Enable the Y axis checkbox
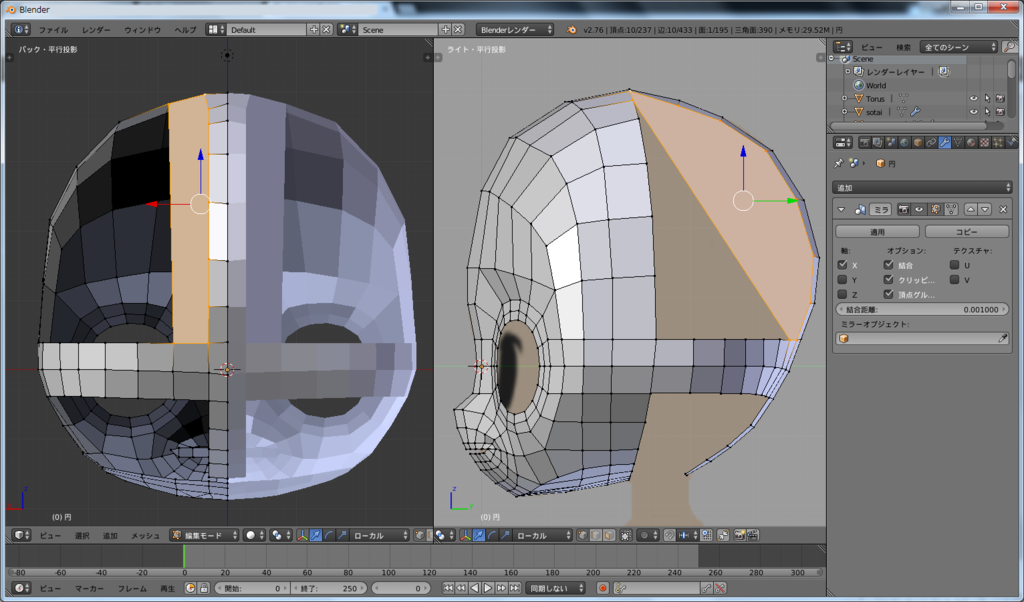The width and height of the screenshot is (1024, 602). pos(842,280)
